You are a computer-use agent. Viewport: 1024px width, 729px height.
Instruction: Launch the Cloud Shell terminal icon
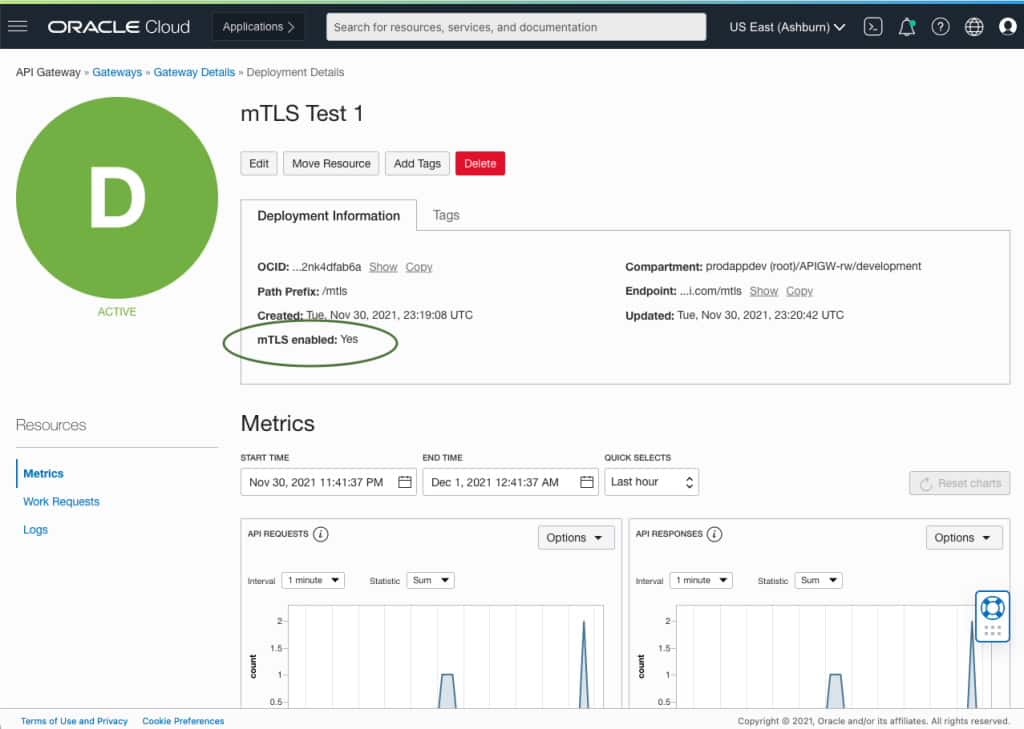[x=872, y=27]
